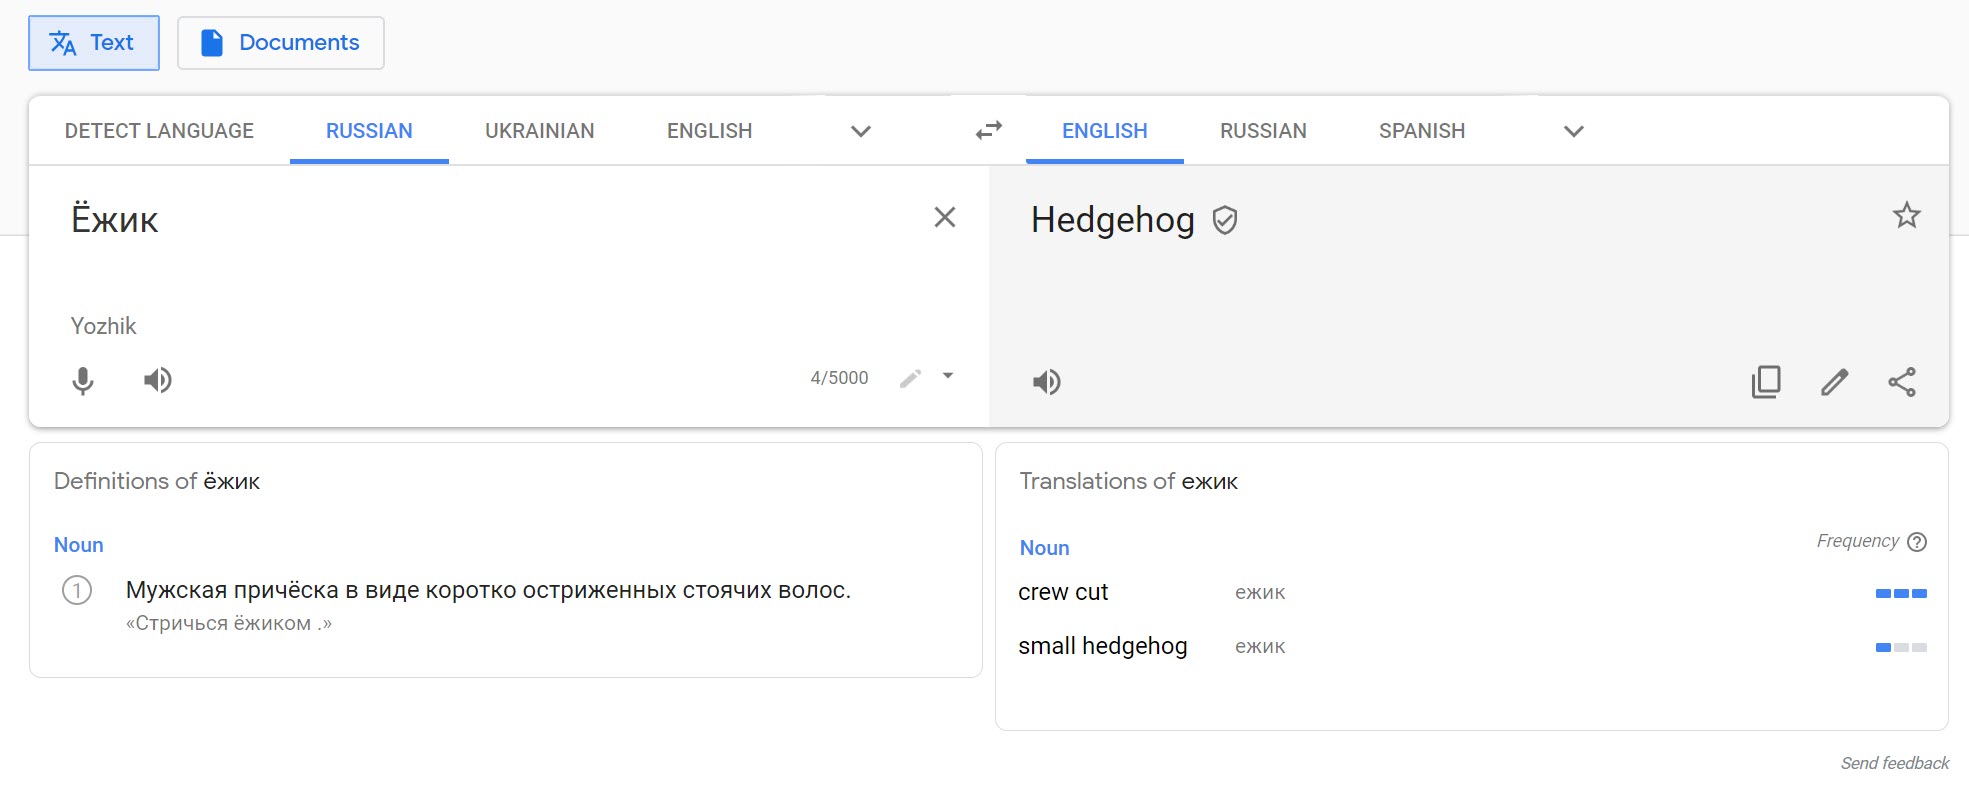The width and height of the screenshot is (1969, 805).
Task: Select Ukrainian as source language
Action: click(539, 131)
